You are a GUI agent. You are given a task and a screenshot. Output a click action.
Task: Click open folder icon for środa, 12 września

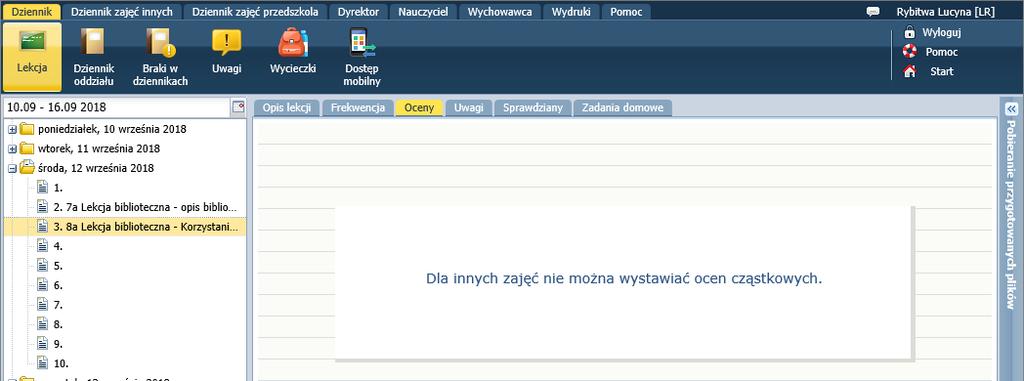(27, 168)
